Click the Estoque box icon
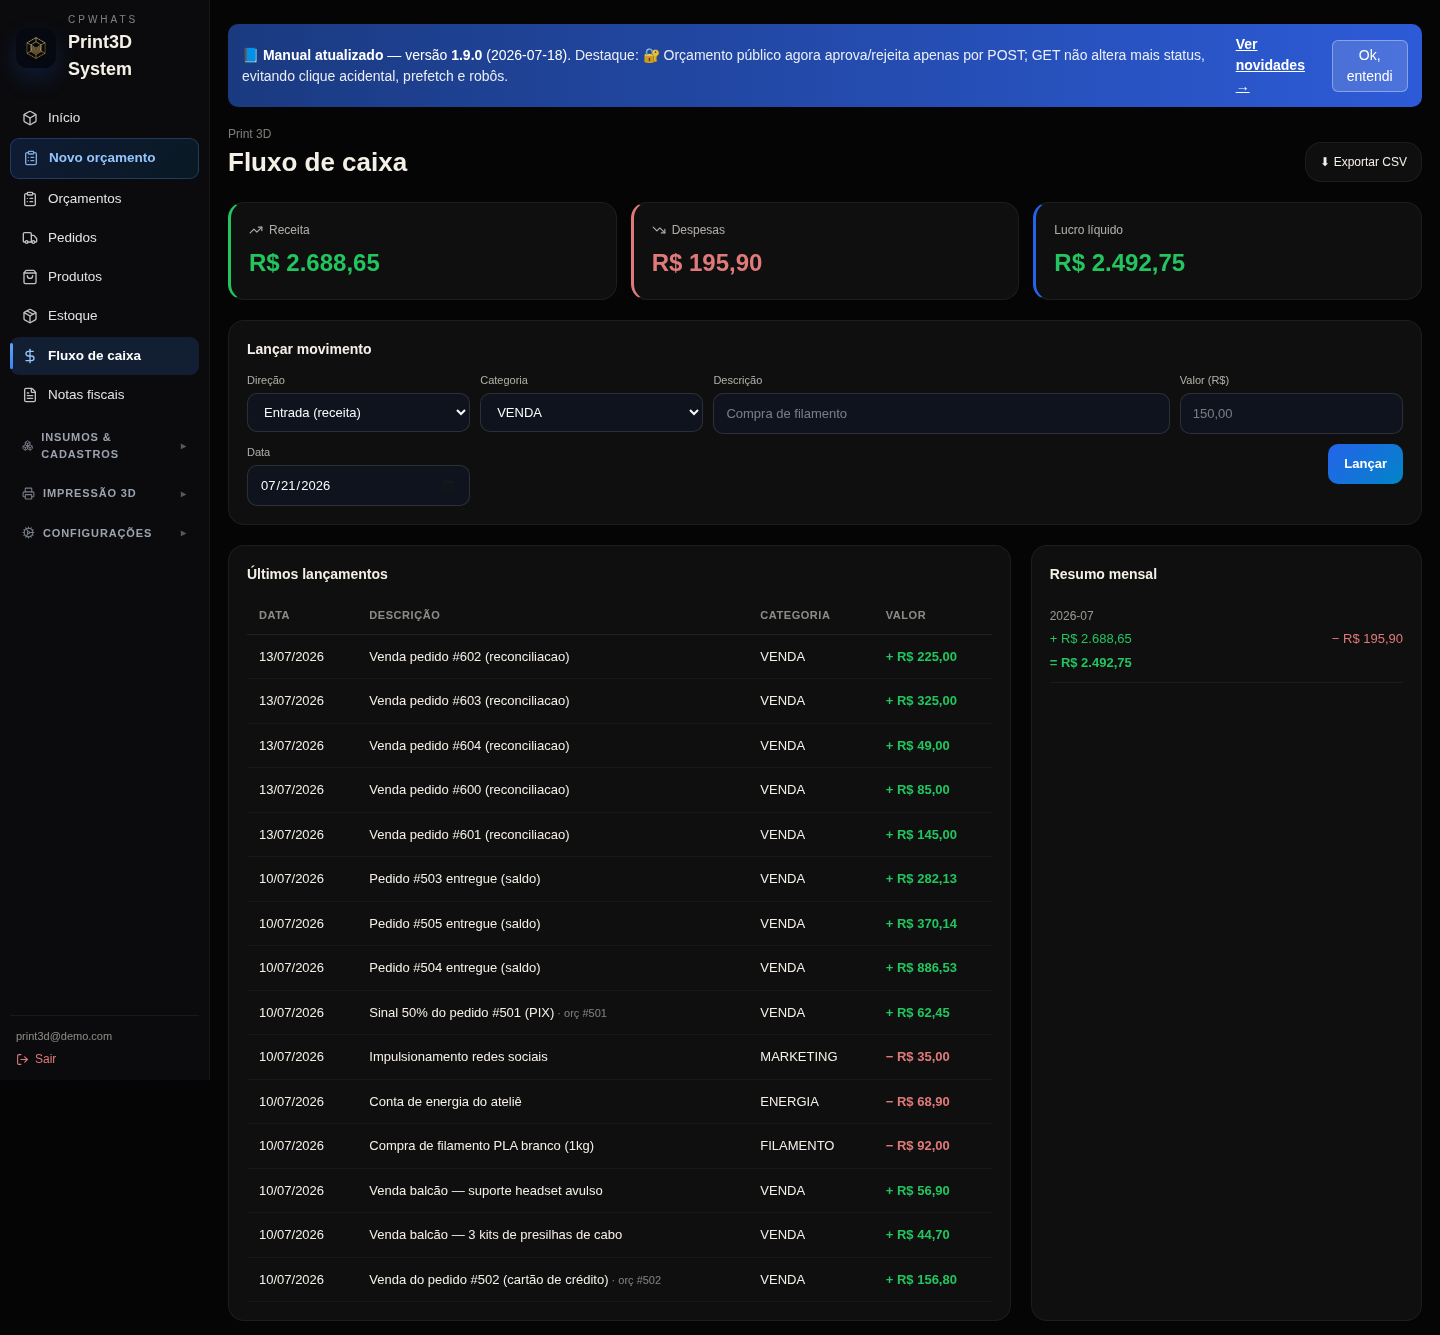The width and height of the screenshot is (1440, 1335). [x=30, y=316]
